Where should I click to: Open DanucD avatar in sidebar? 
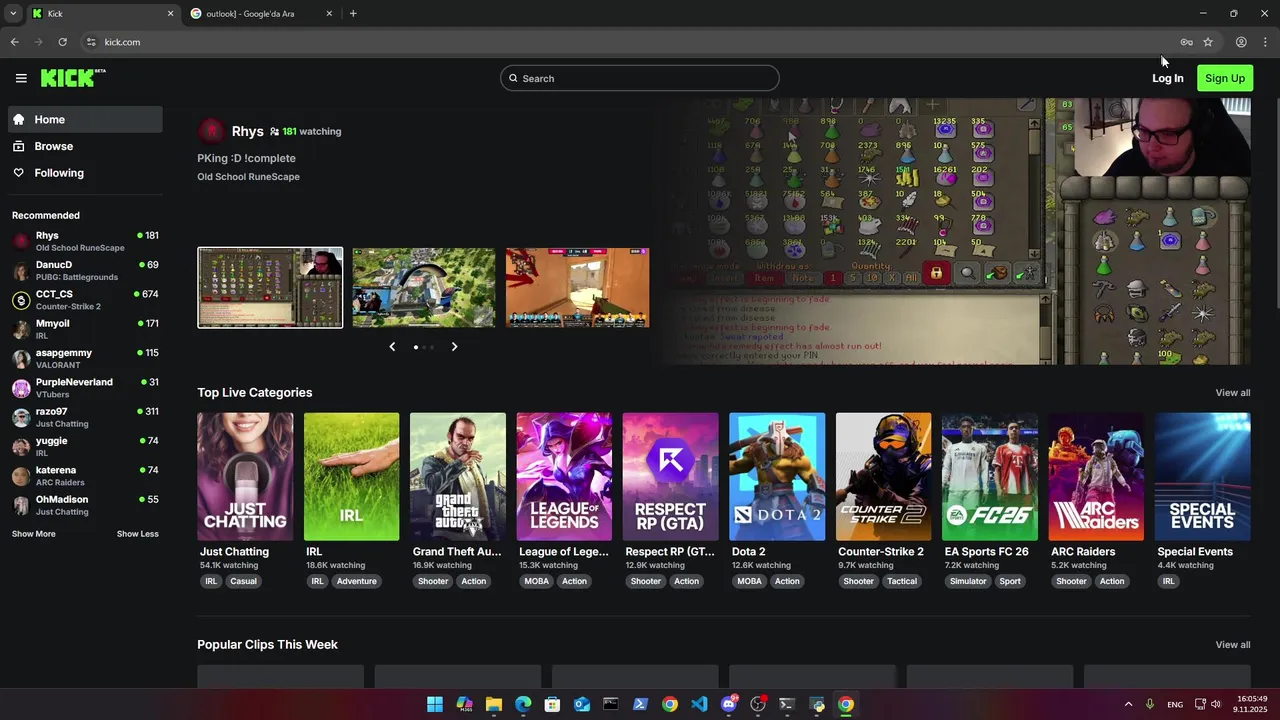click(x=21, y=271)
